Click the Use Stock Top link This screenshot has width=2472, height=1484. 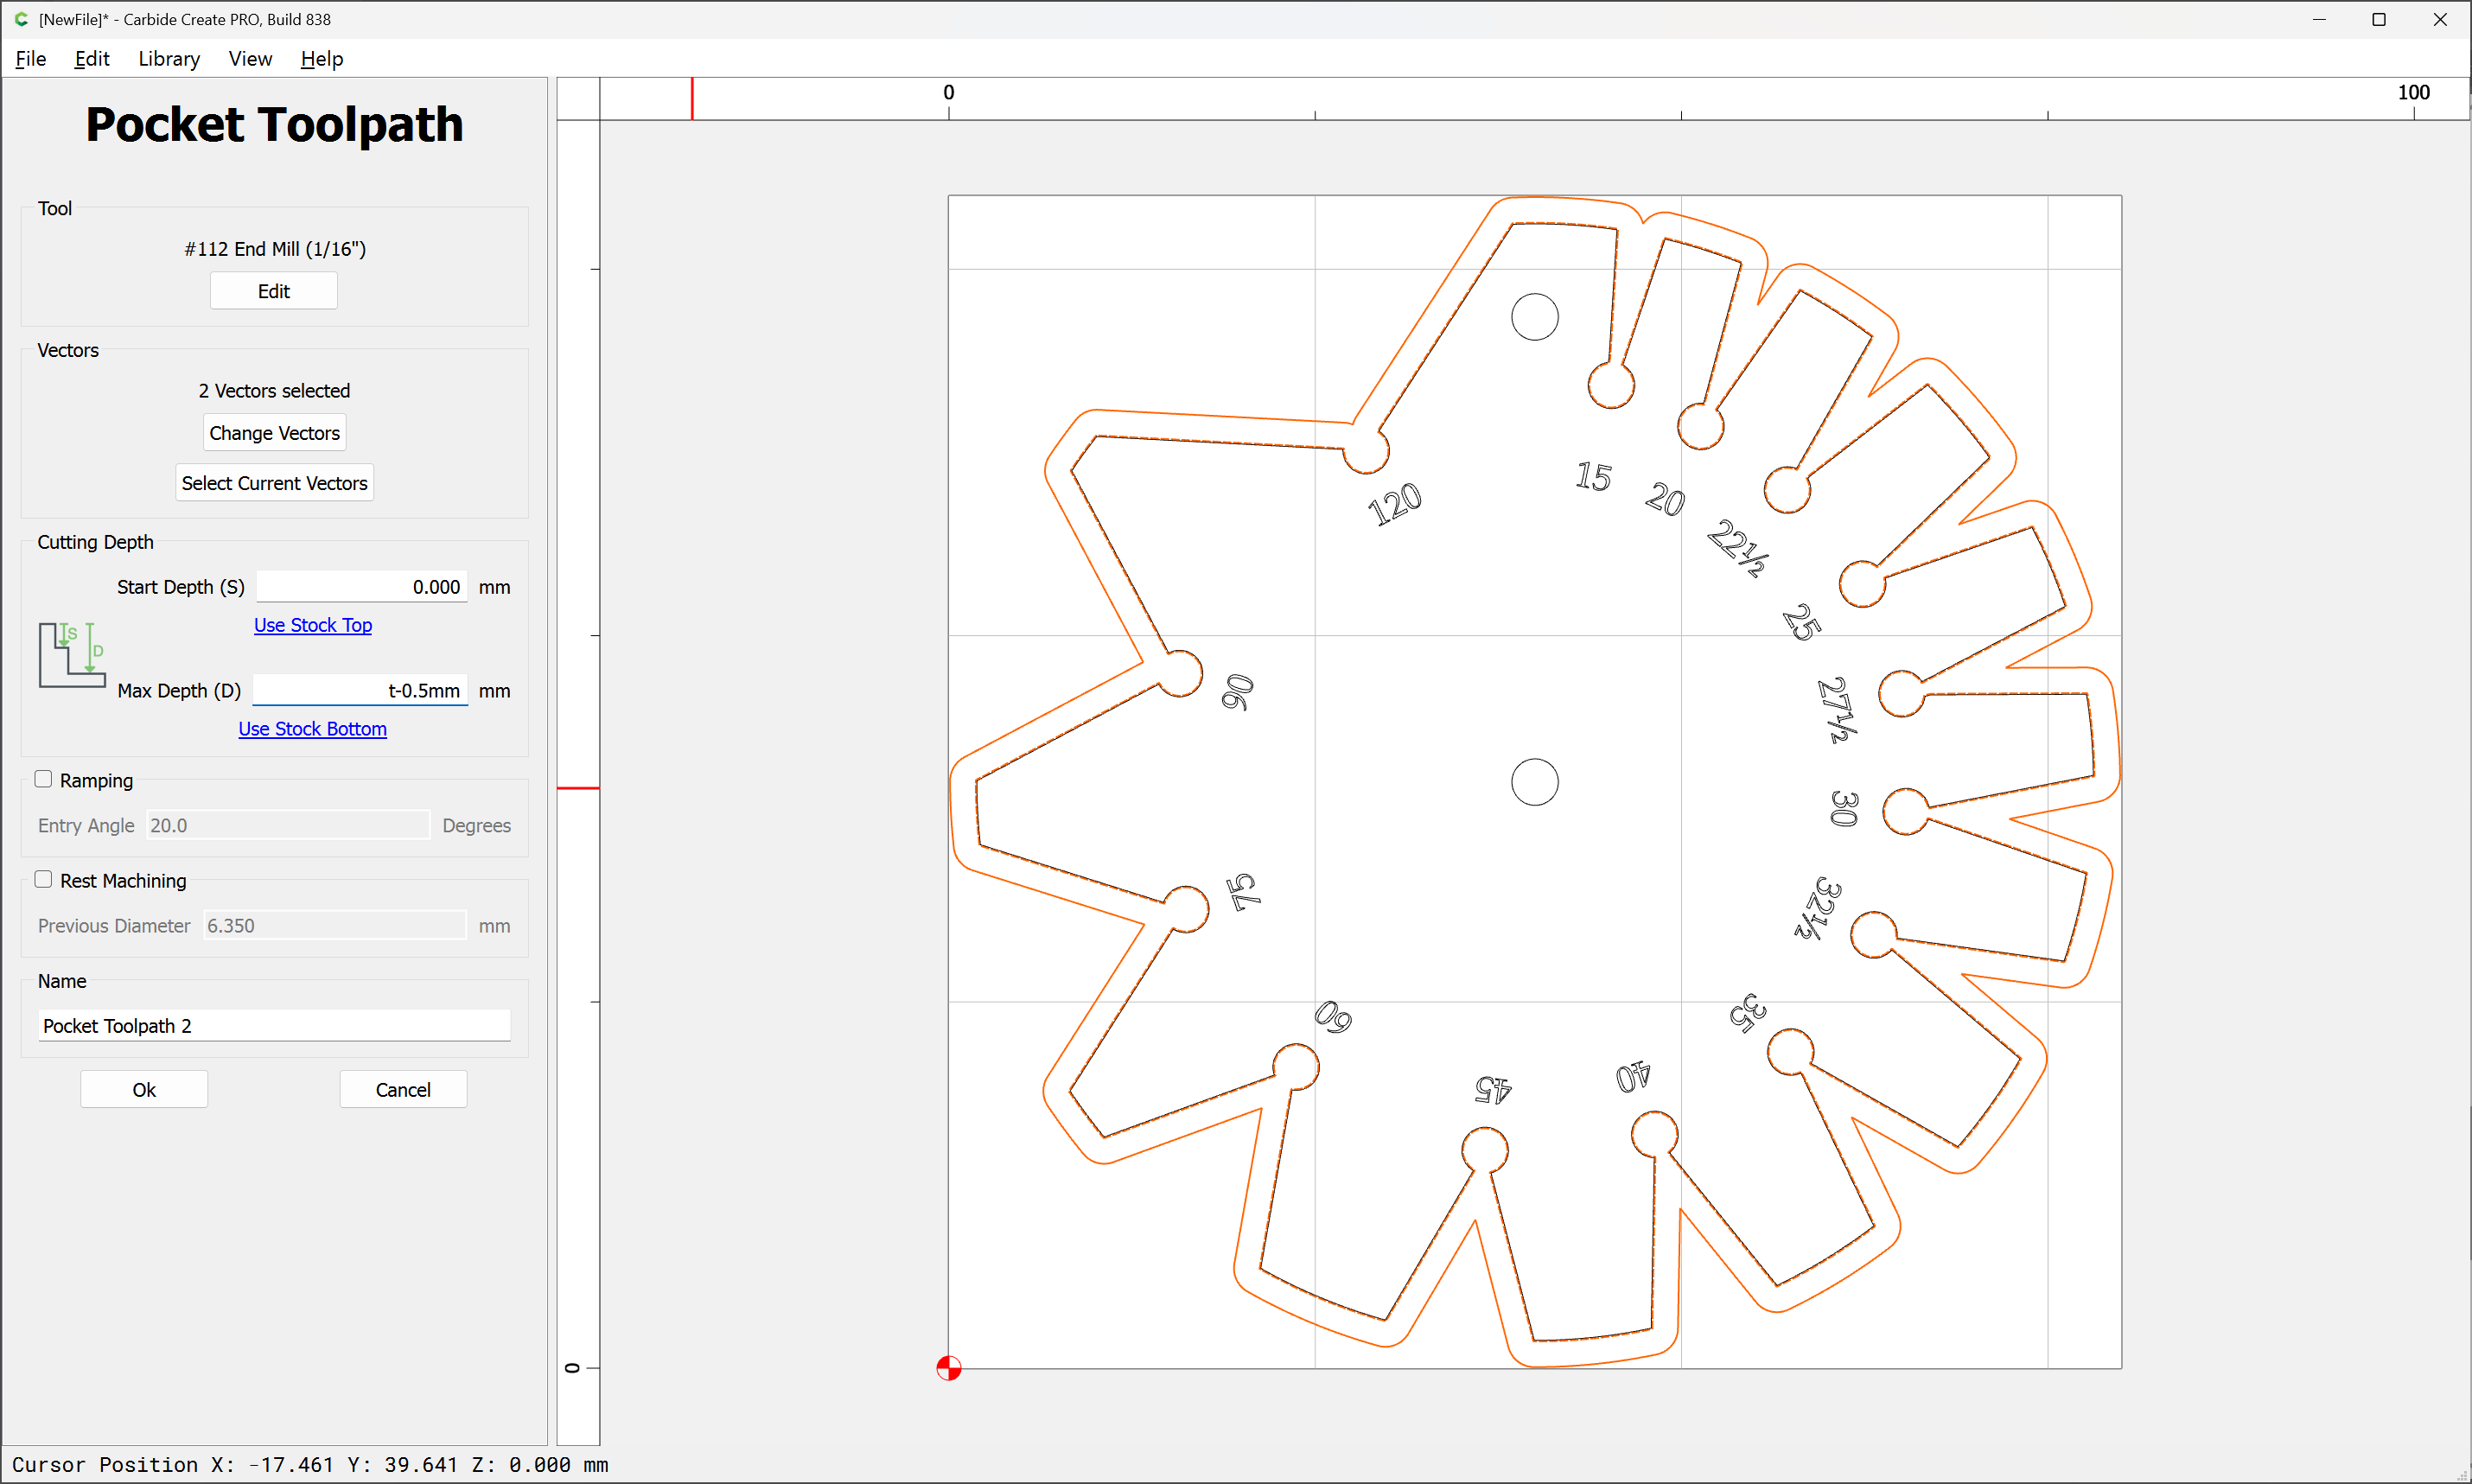313,625
